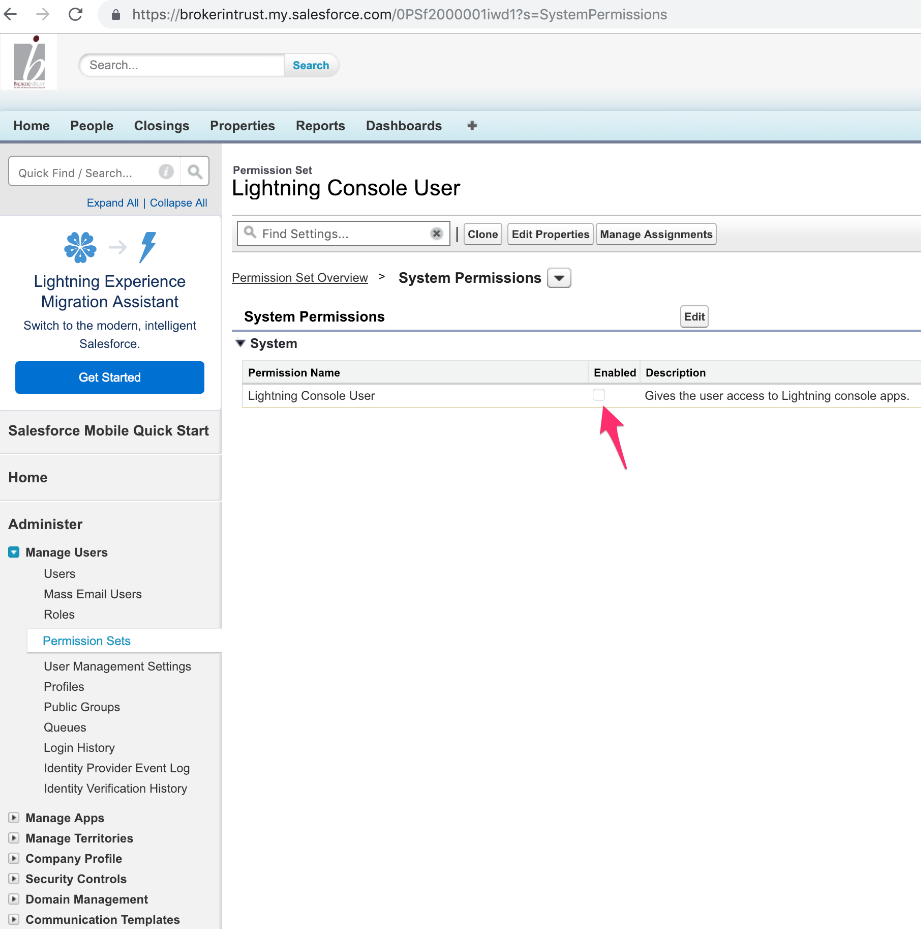Click the Edit Properties button
The height and width of the screenshot is (929, 921).
point(550,234)
